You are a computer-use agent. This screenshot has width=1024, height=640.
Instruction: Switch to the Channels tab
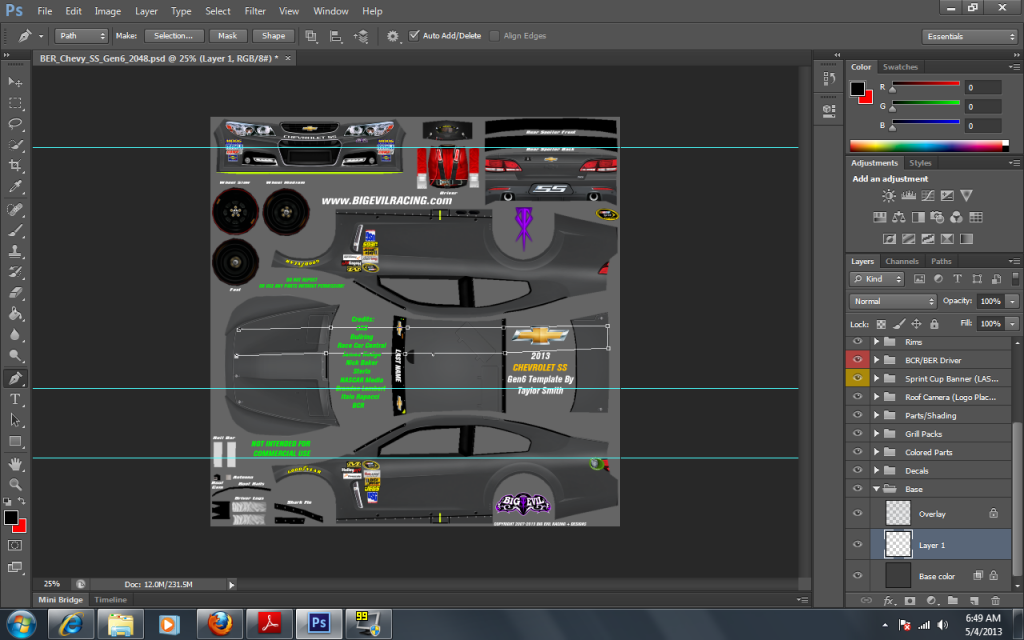tap(901, 261)
